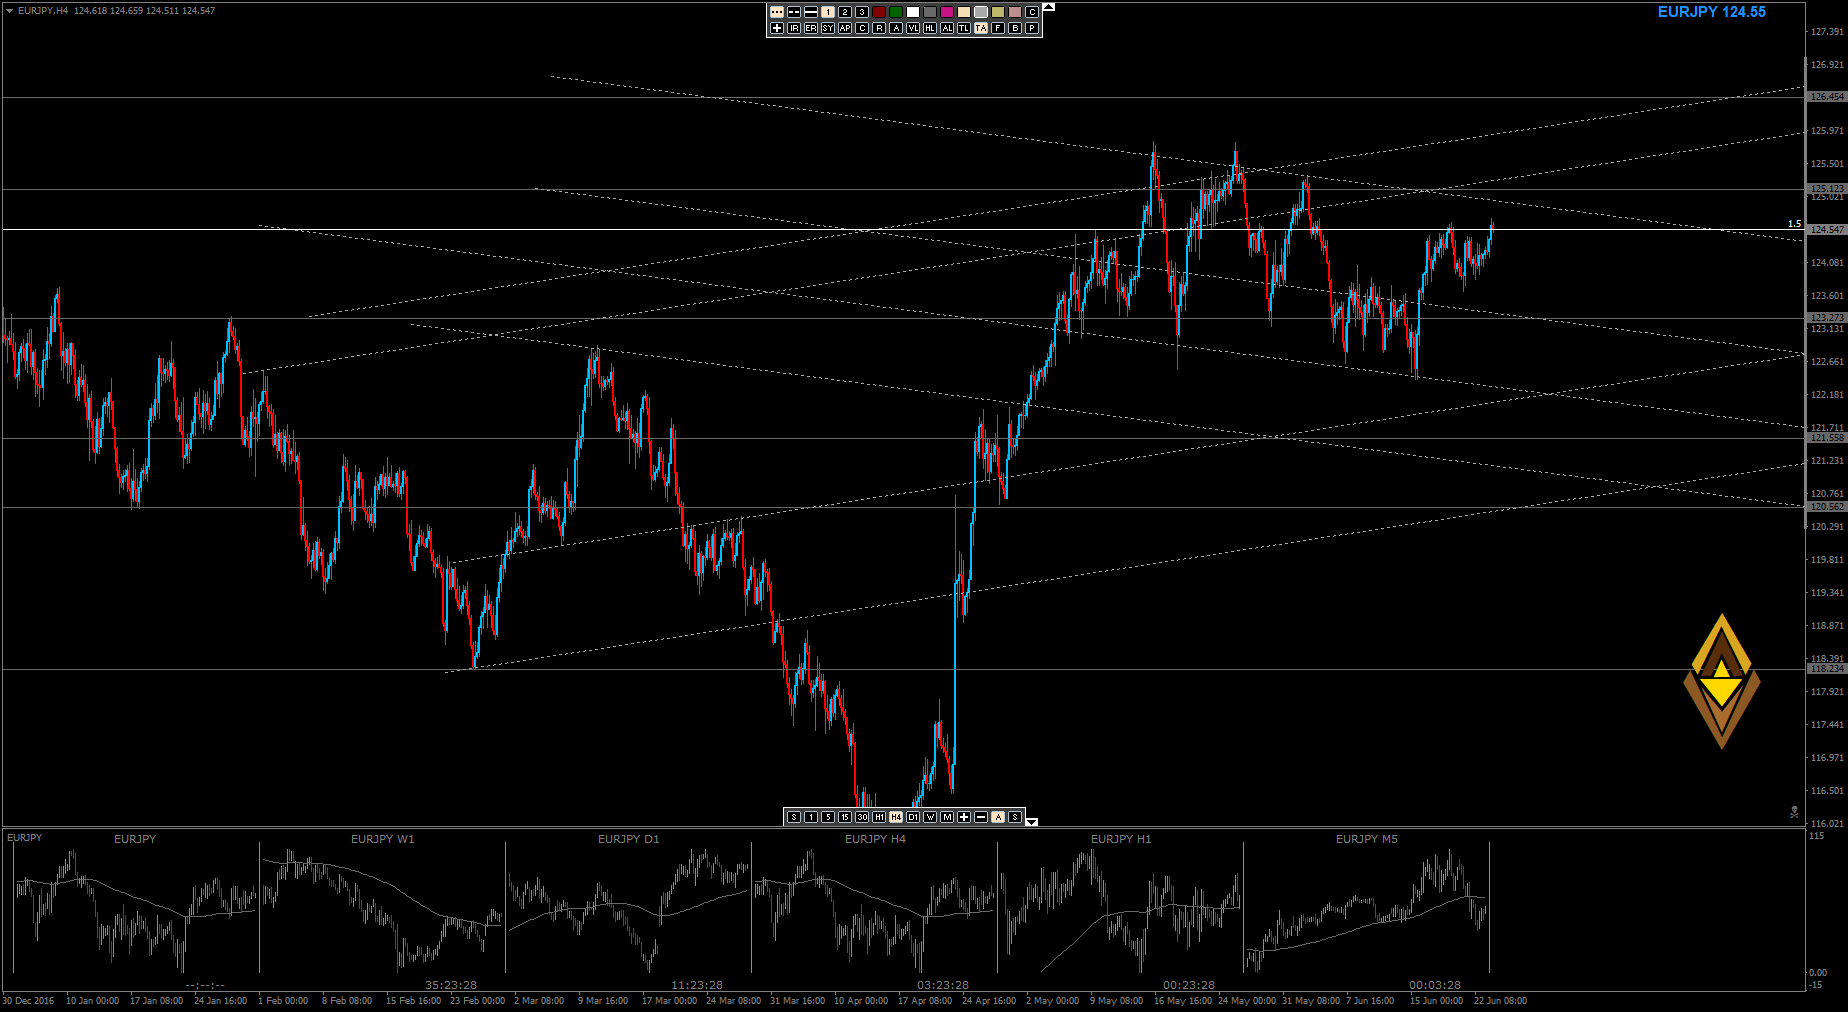The width and height of the screenshot is (1848, 1012).
Task: Click the F button in drawing toolbar
Action: pyautogui.click(x=998, y=28)
